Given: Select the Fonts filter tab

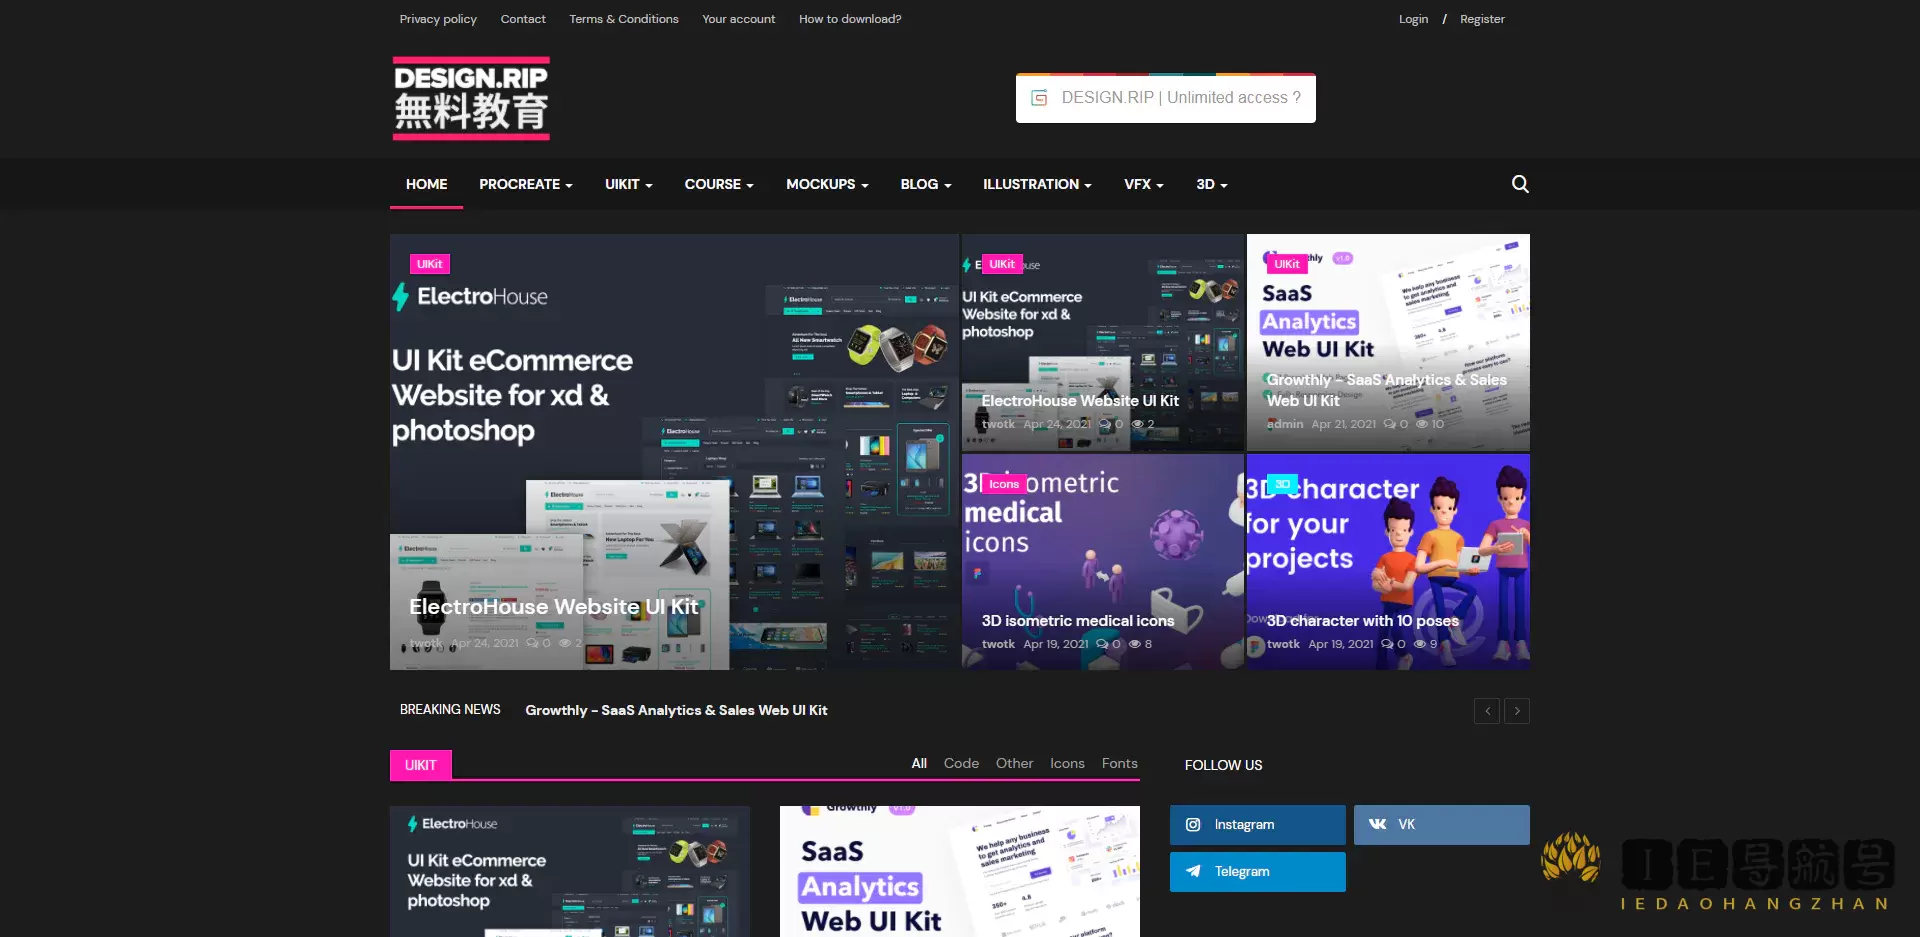Looking at the screenshot, I should [1119, 764].
